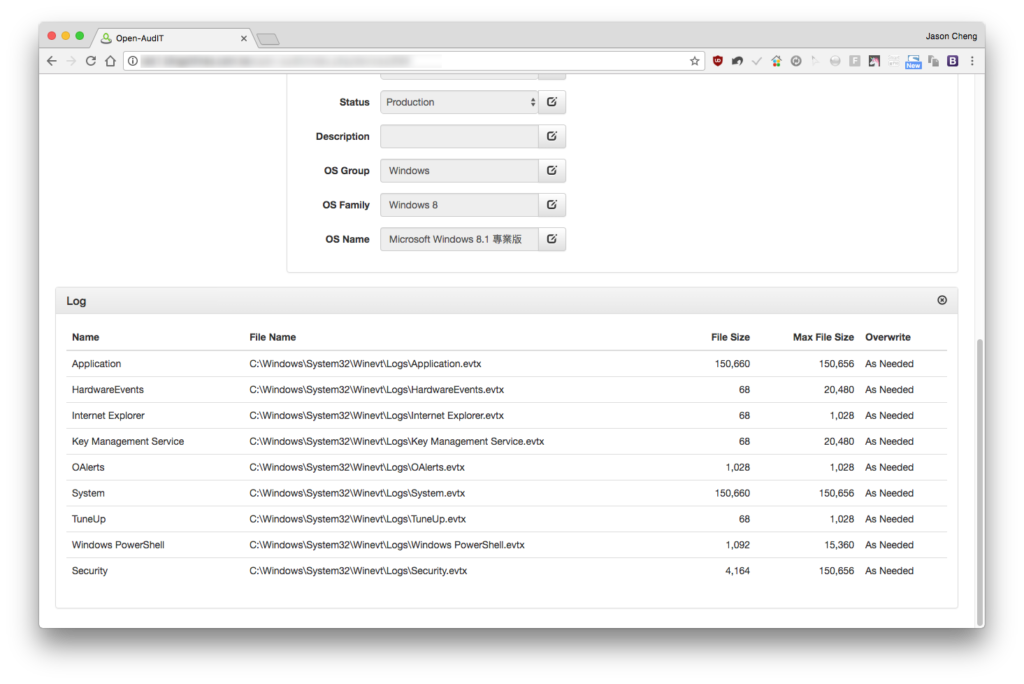Open the Status Production dropdown

459,102
